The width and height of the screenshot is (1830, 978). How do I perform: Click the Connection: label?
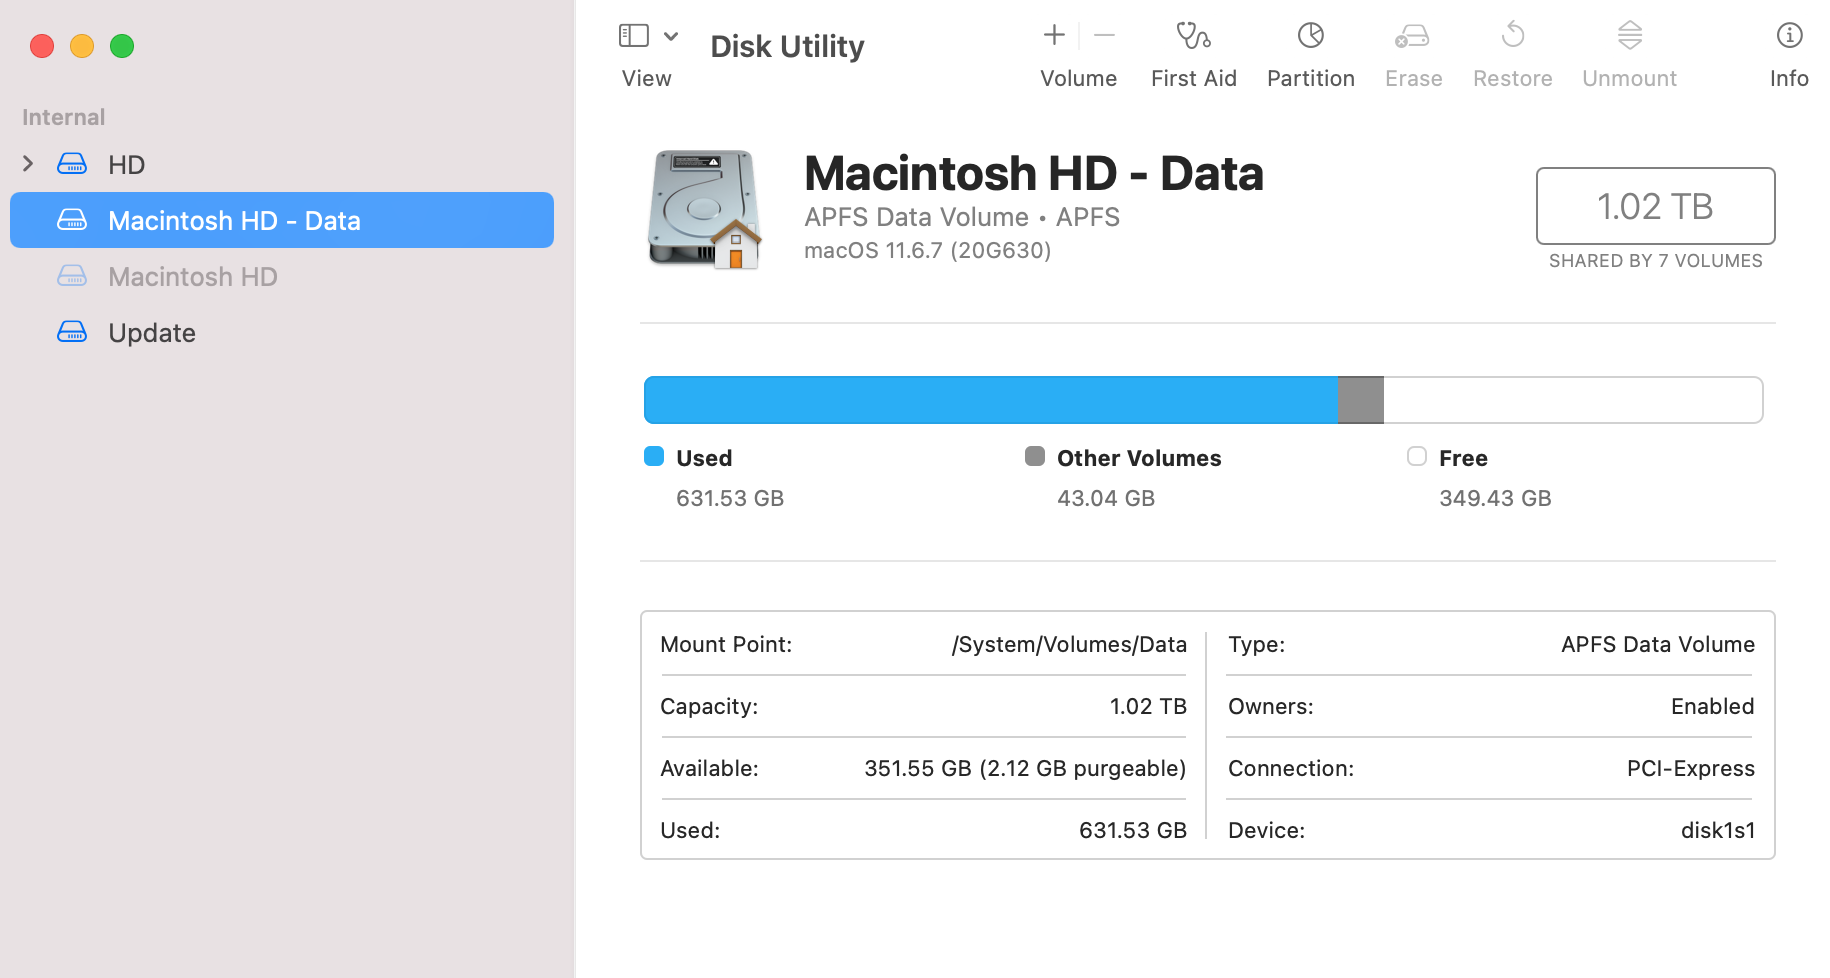click(x=1291, y=768)
